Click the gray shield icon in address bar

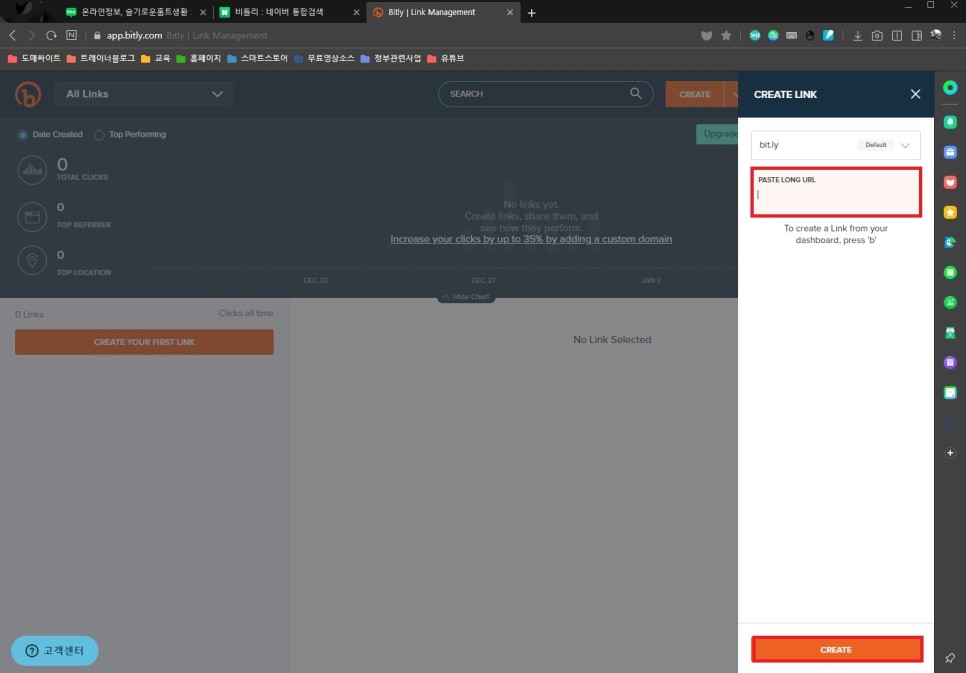(x=707, y=36)
